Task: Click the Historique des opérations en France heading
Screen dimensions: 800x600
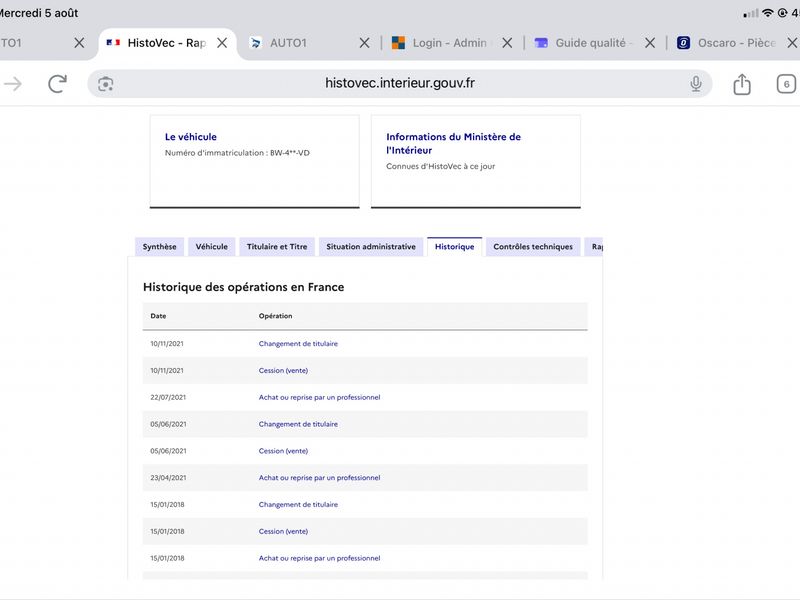Action: click(x=243, y=287)
